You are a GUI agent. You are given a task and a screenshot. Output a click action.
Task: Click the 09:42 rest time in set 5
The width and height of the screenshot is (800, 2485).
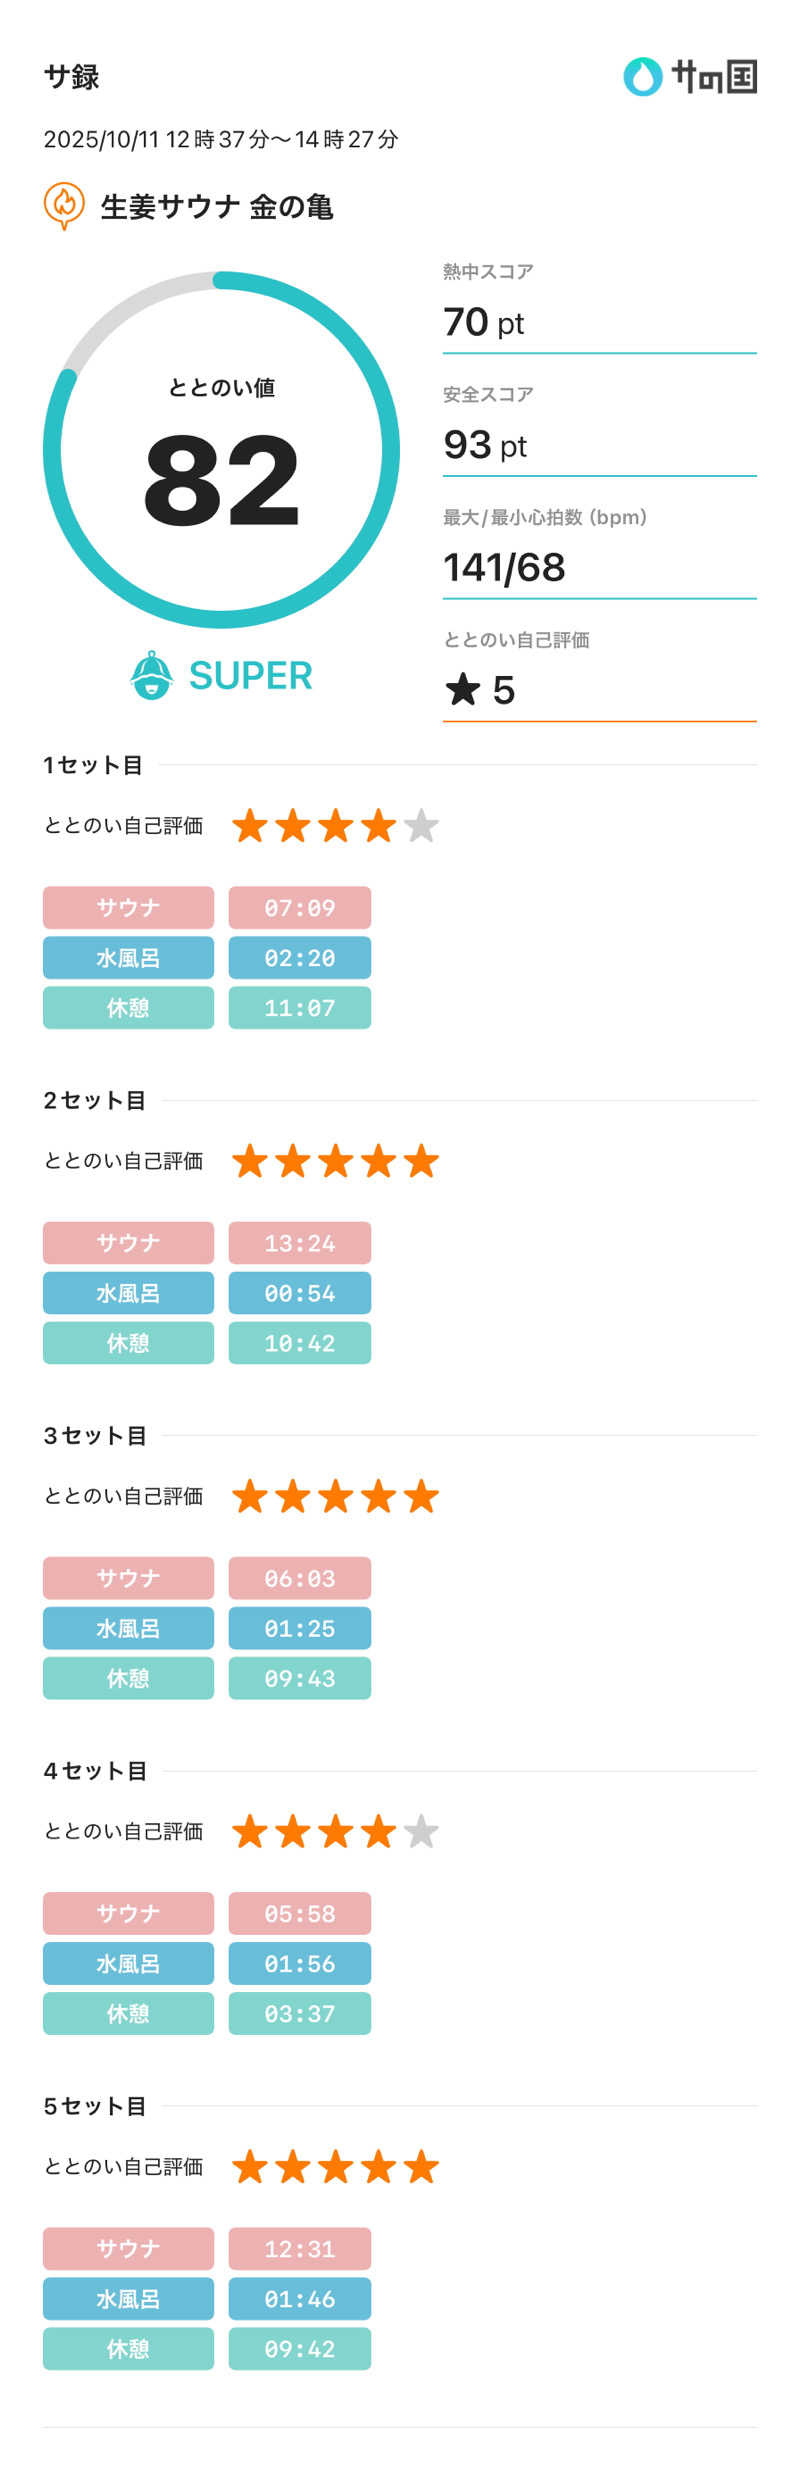click(299, 2348)
